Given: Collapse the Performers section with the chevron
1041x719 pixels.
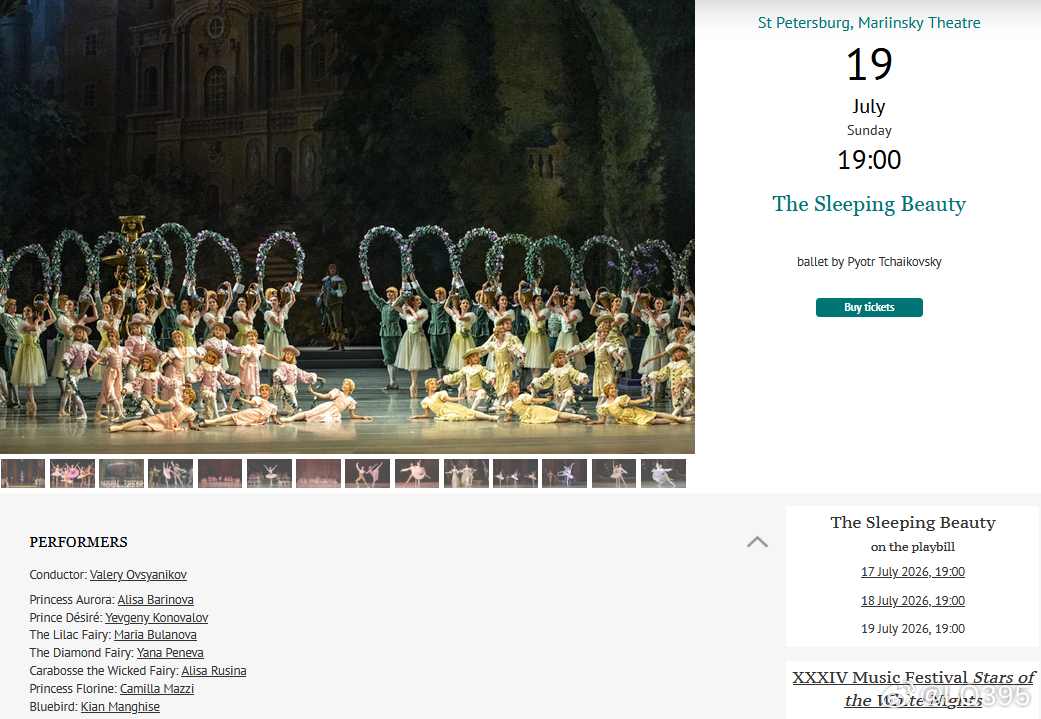Looking at the screenshot, I should click(x=757, y=542).
